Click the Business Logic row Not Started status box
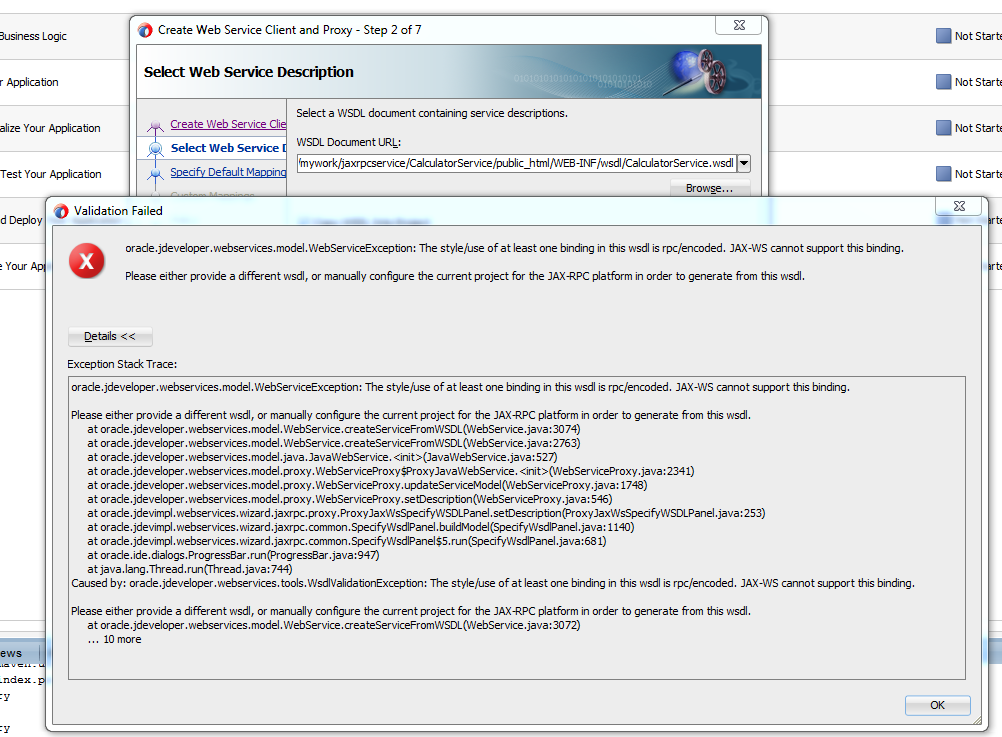The image size is (1002, 737). pyautogui.click(x=943, y=36)
